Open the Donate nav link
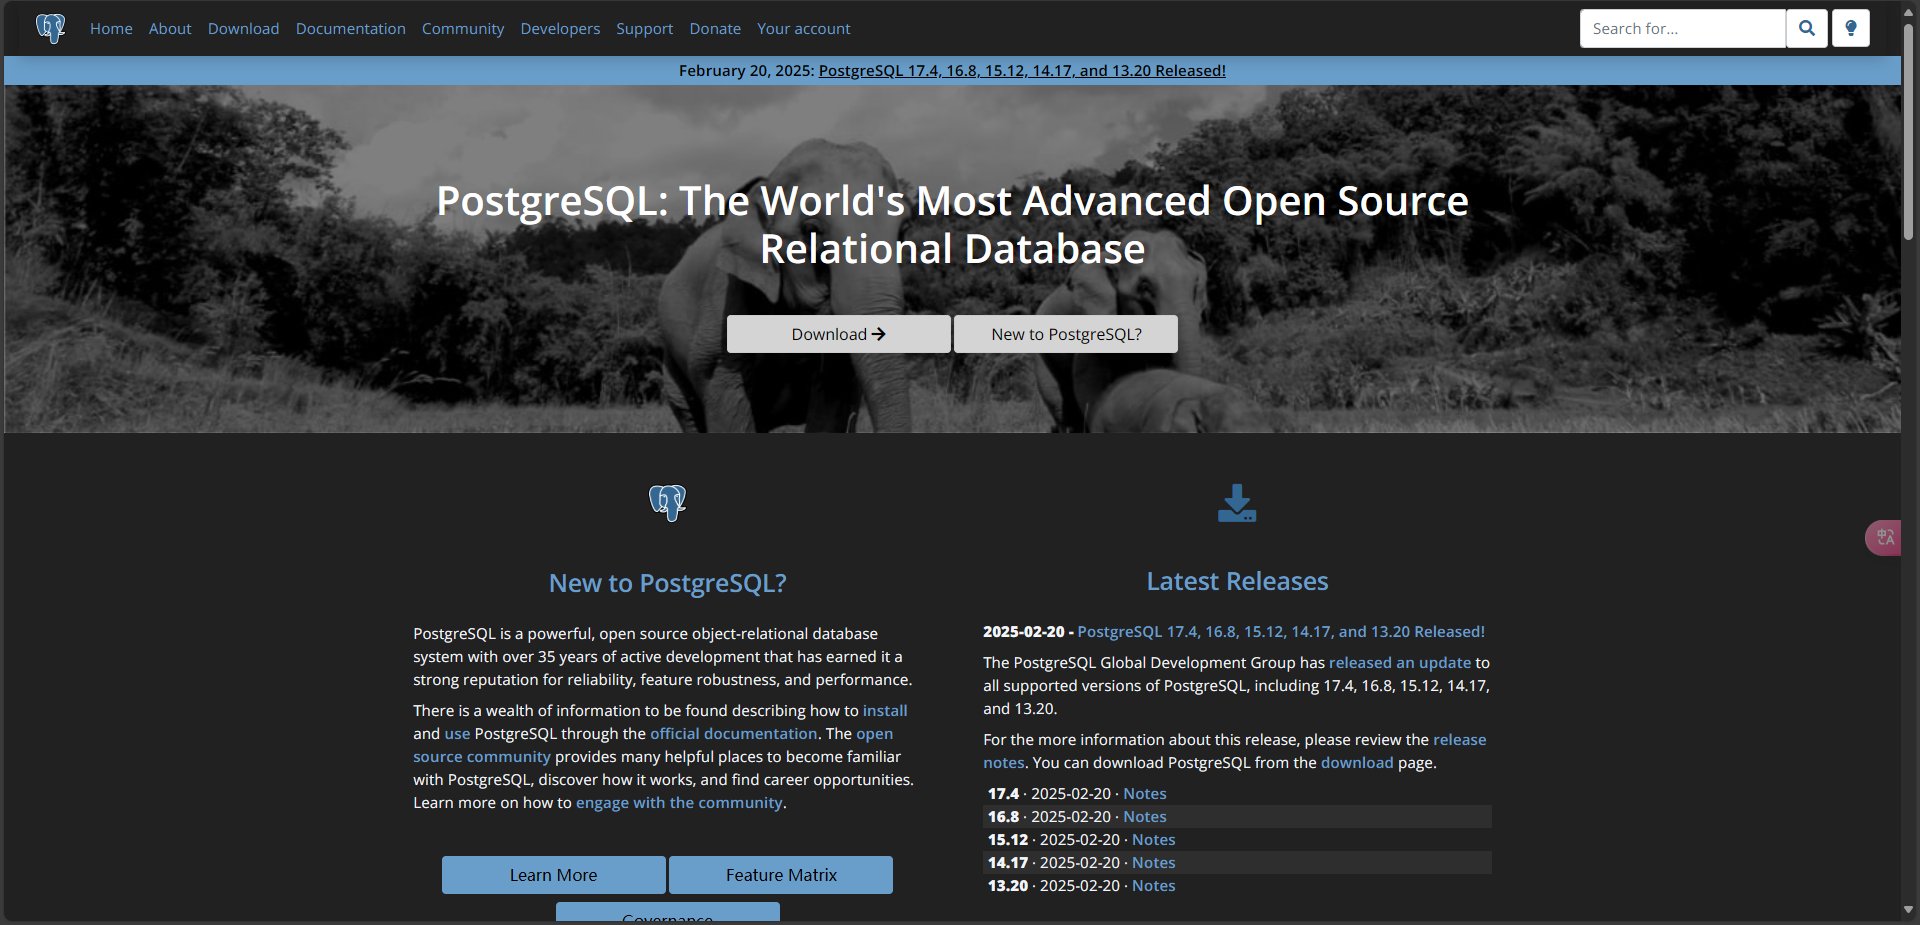 click(715, 29)
